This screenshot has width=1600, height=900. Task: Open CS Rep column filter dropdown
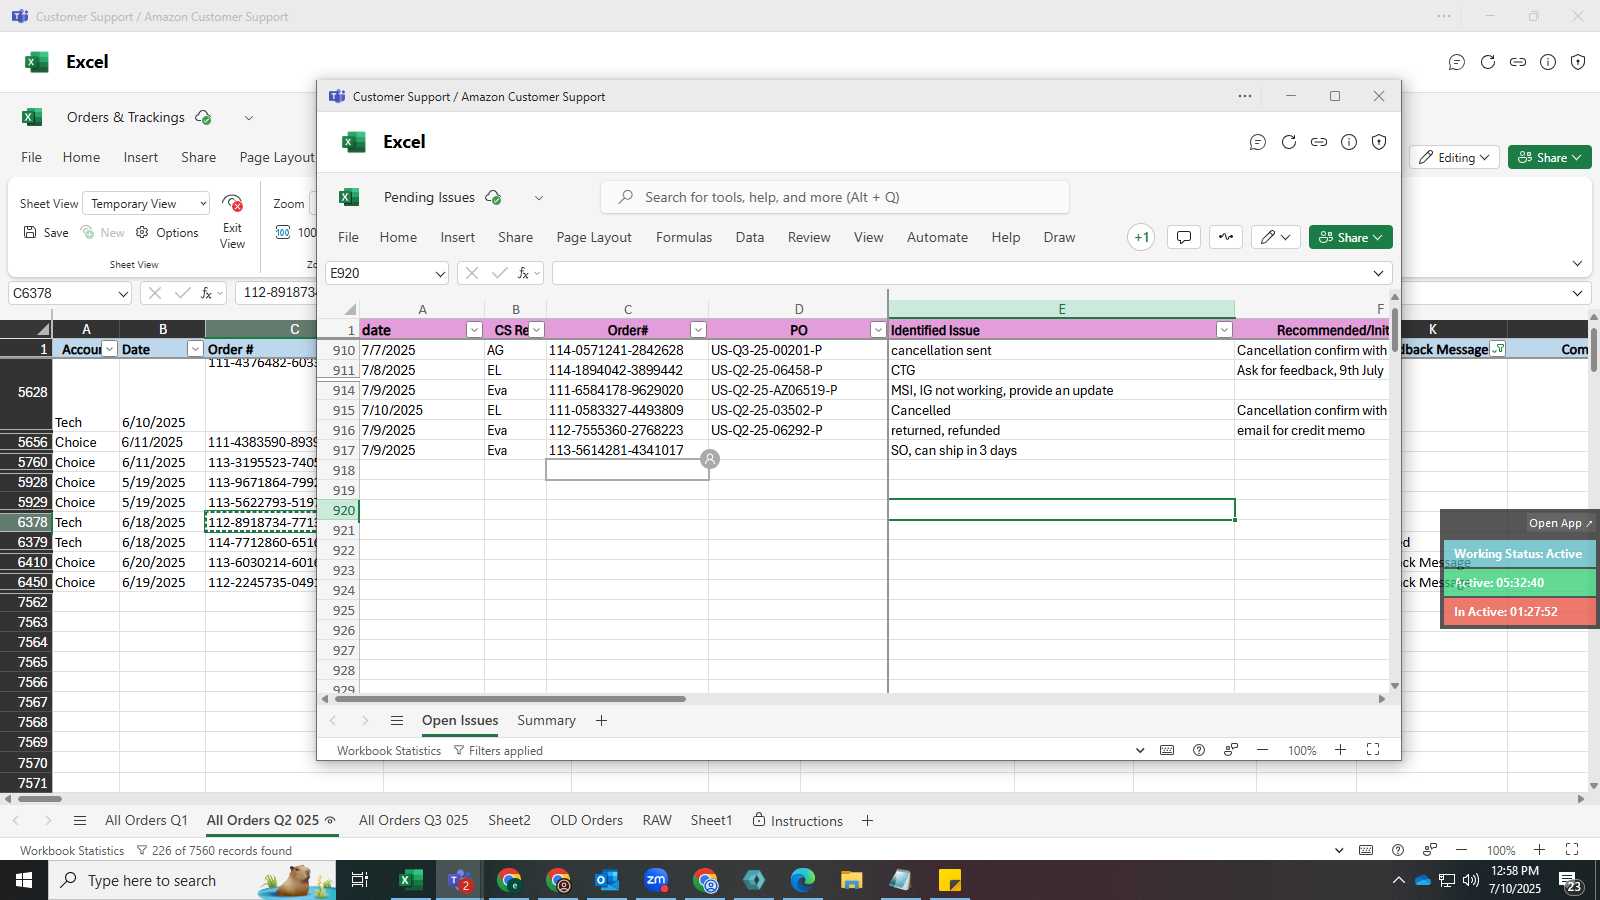coord(537,330)
